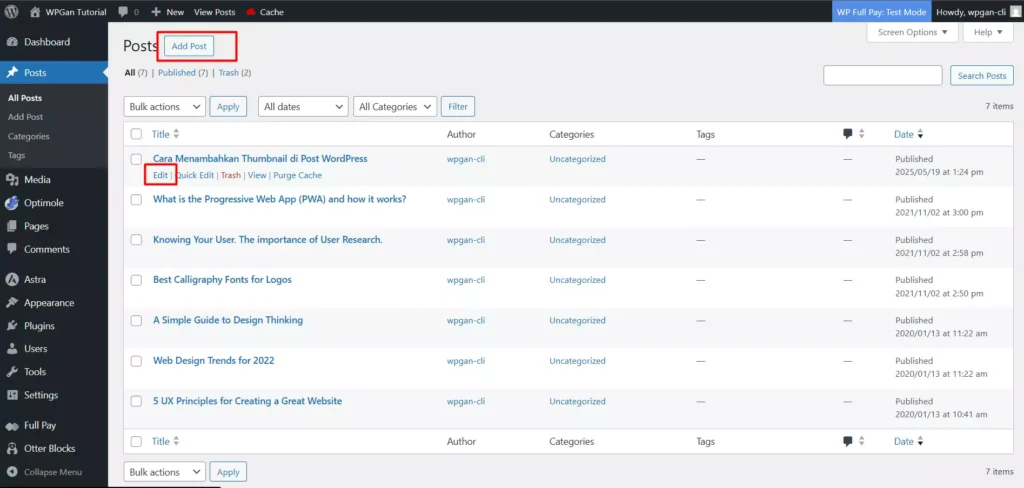Click the Collapse Menu arrow icon
The image size is (1024, 488).
tap(12, 472)
